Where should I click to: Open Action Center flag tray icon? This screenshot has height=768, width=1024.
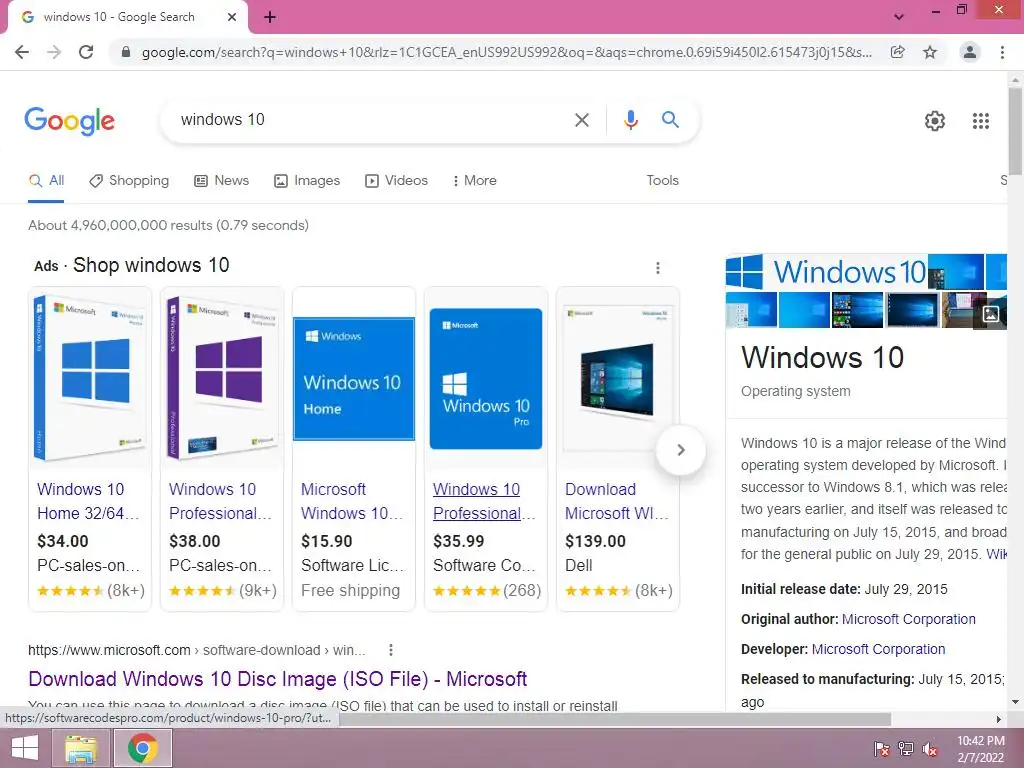coord(881,749)
